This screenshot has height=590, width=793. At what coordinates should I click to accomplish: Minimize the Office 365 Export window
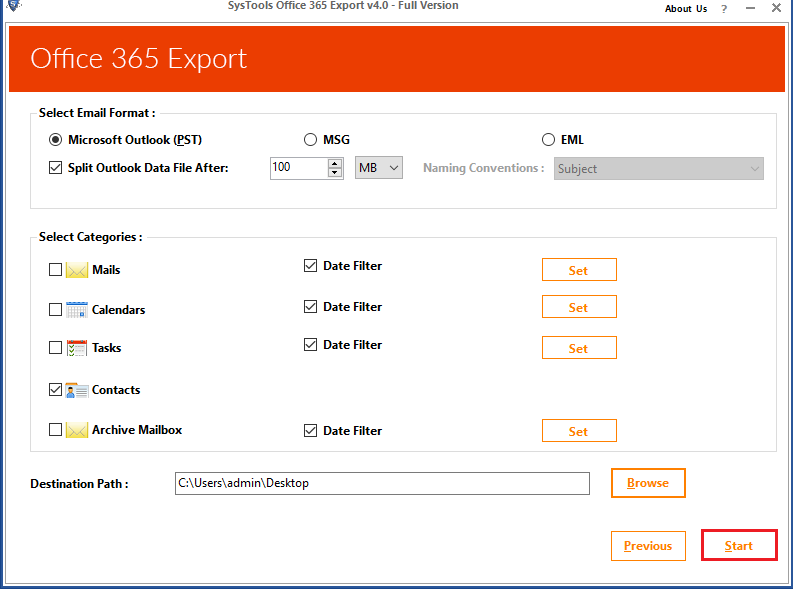(751, 8)
